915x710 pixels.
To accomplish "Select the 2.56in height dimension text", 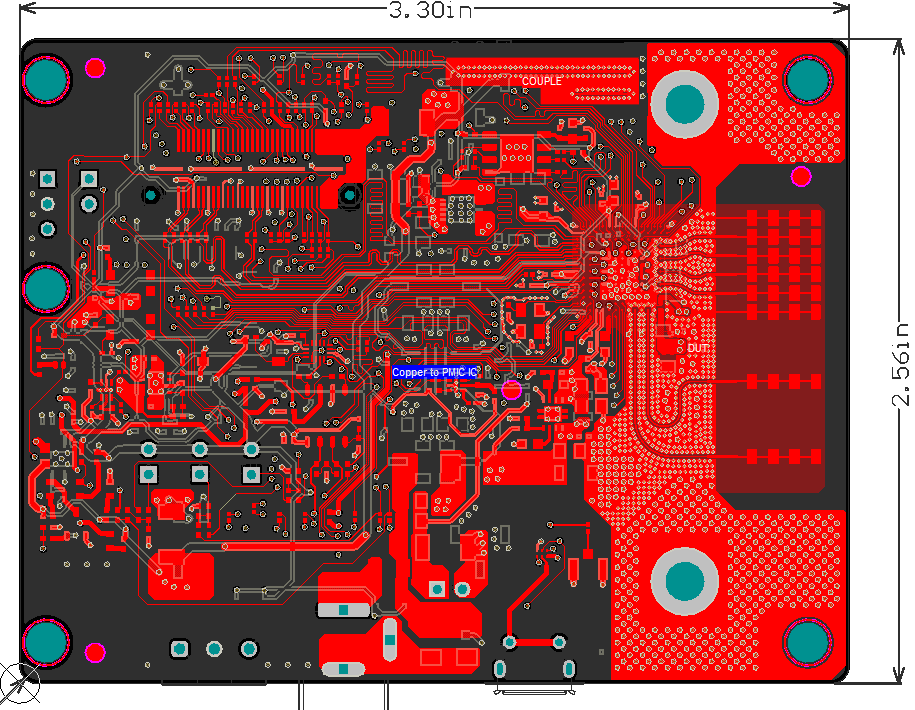I will pyautogui.click(x=902, y=364).
